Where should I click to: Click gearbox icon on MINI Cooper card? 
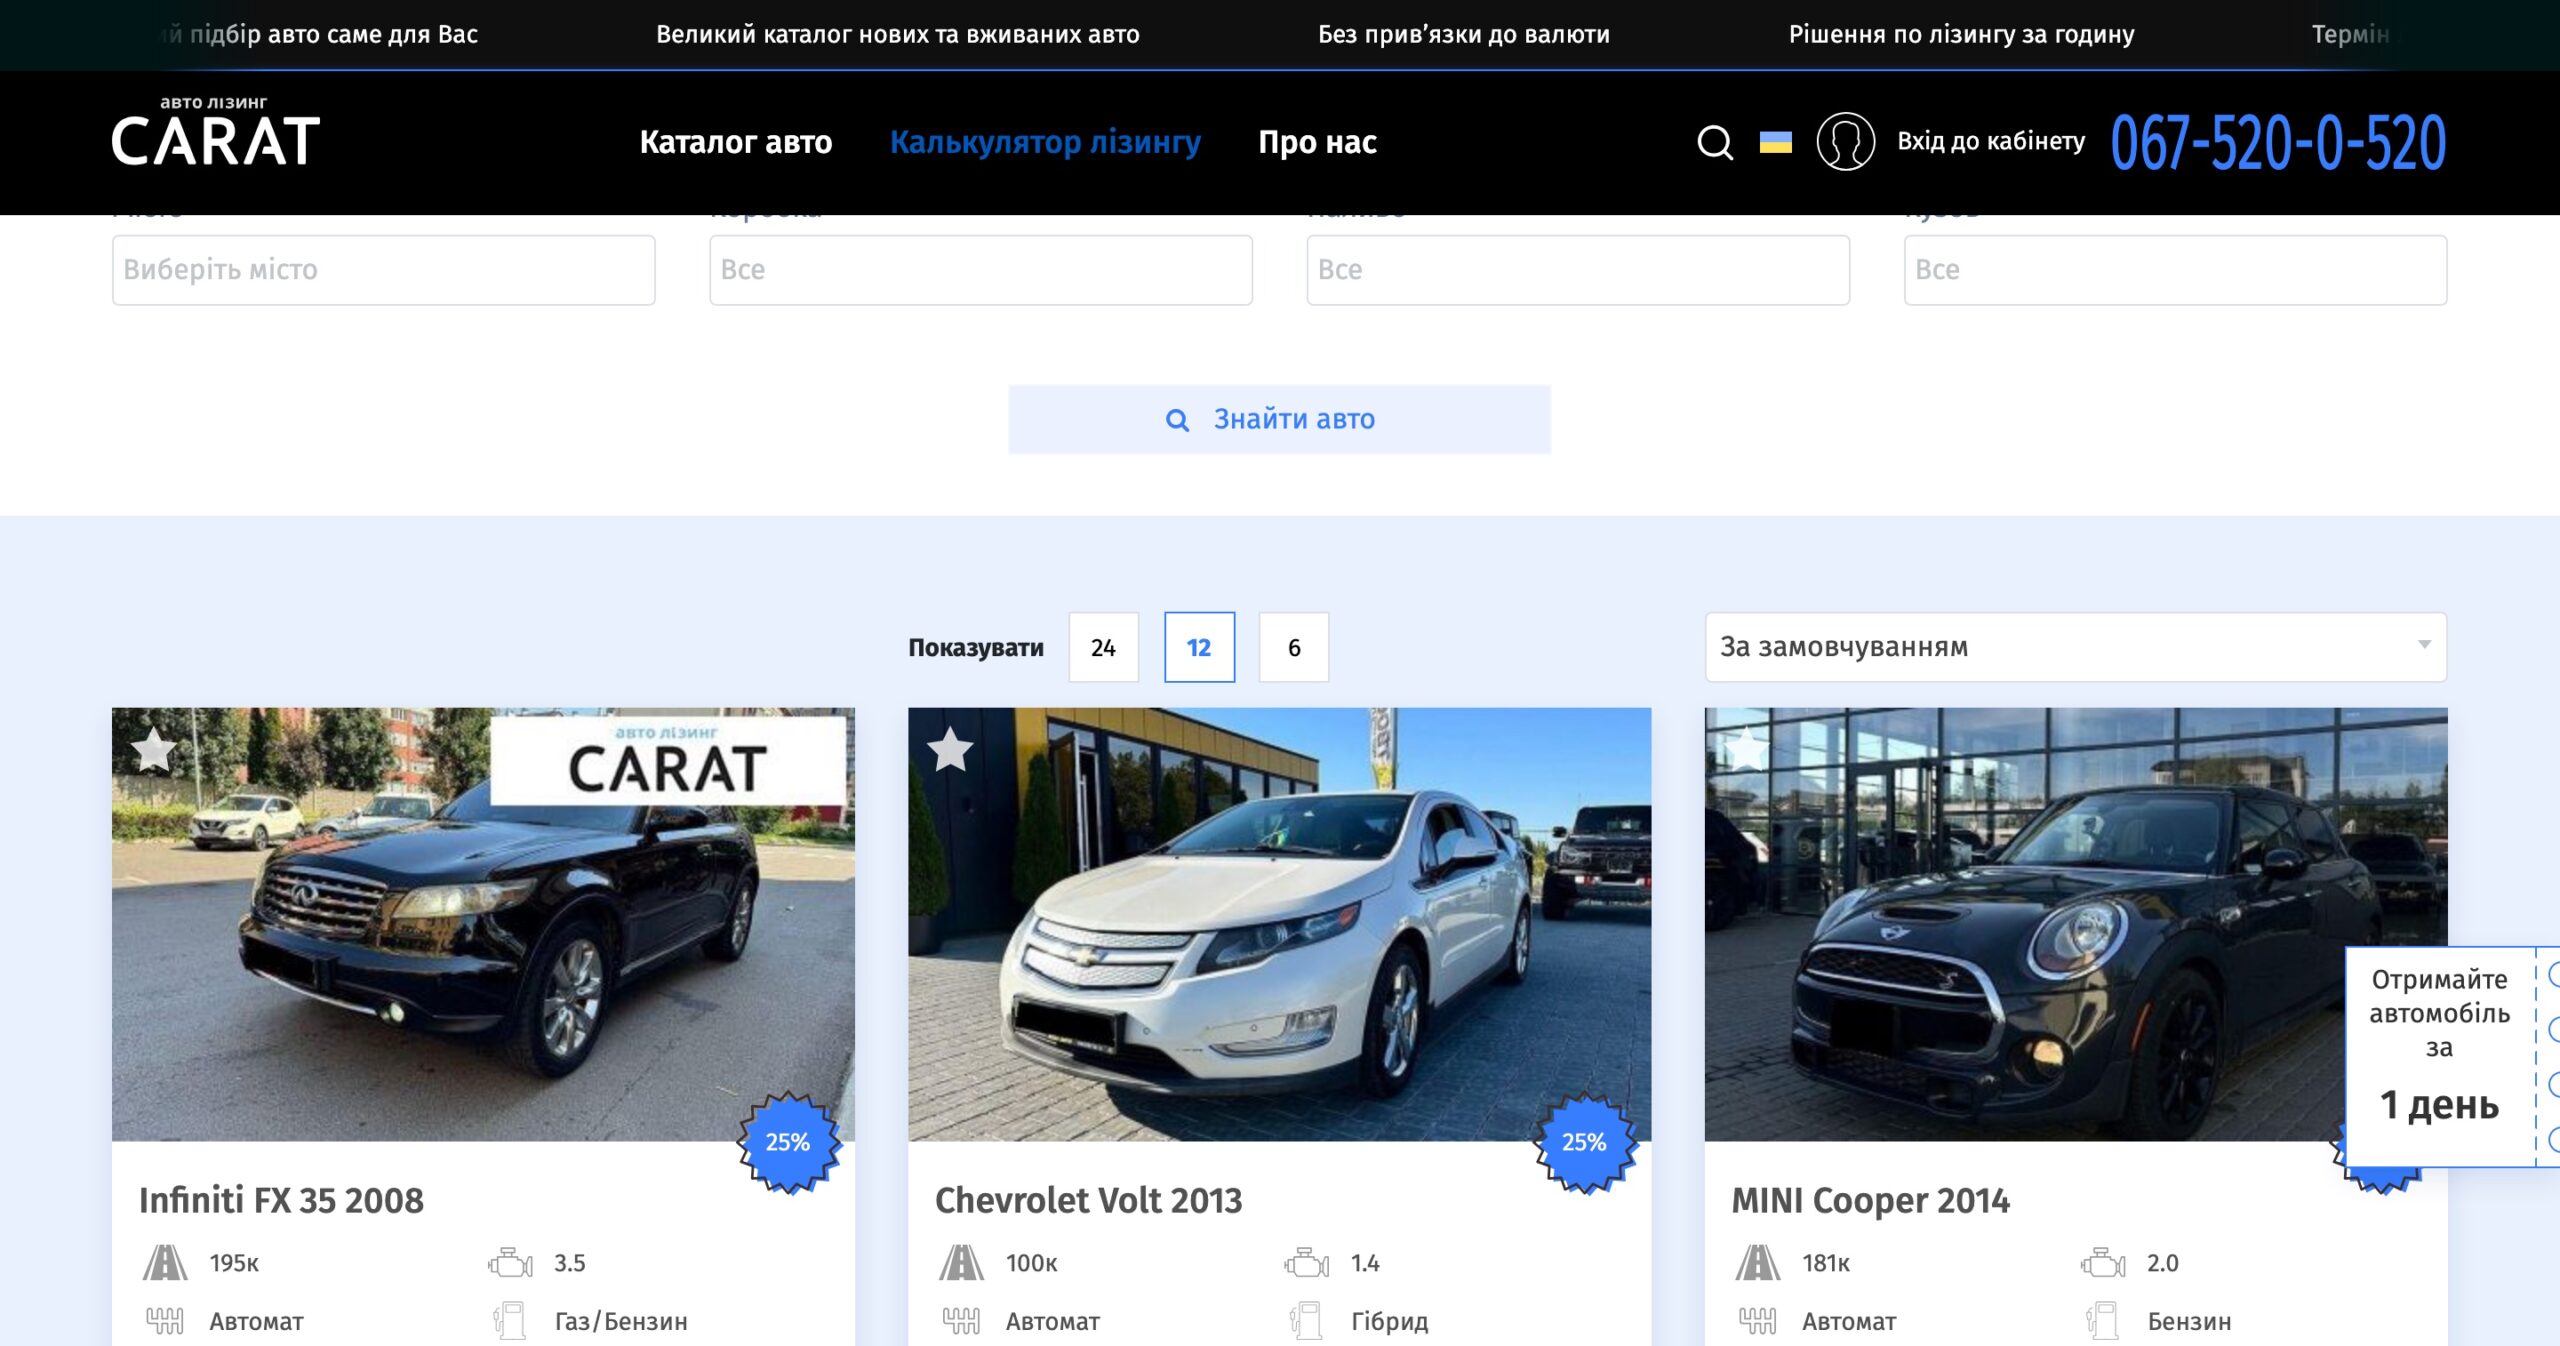(x=1758, y=1321)
